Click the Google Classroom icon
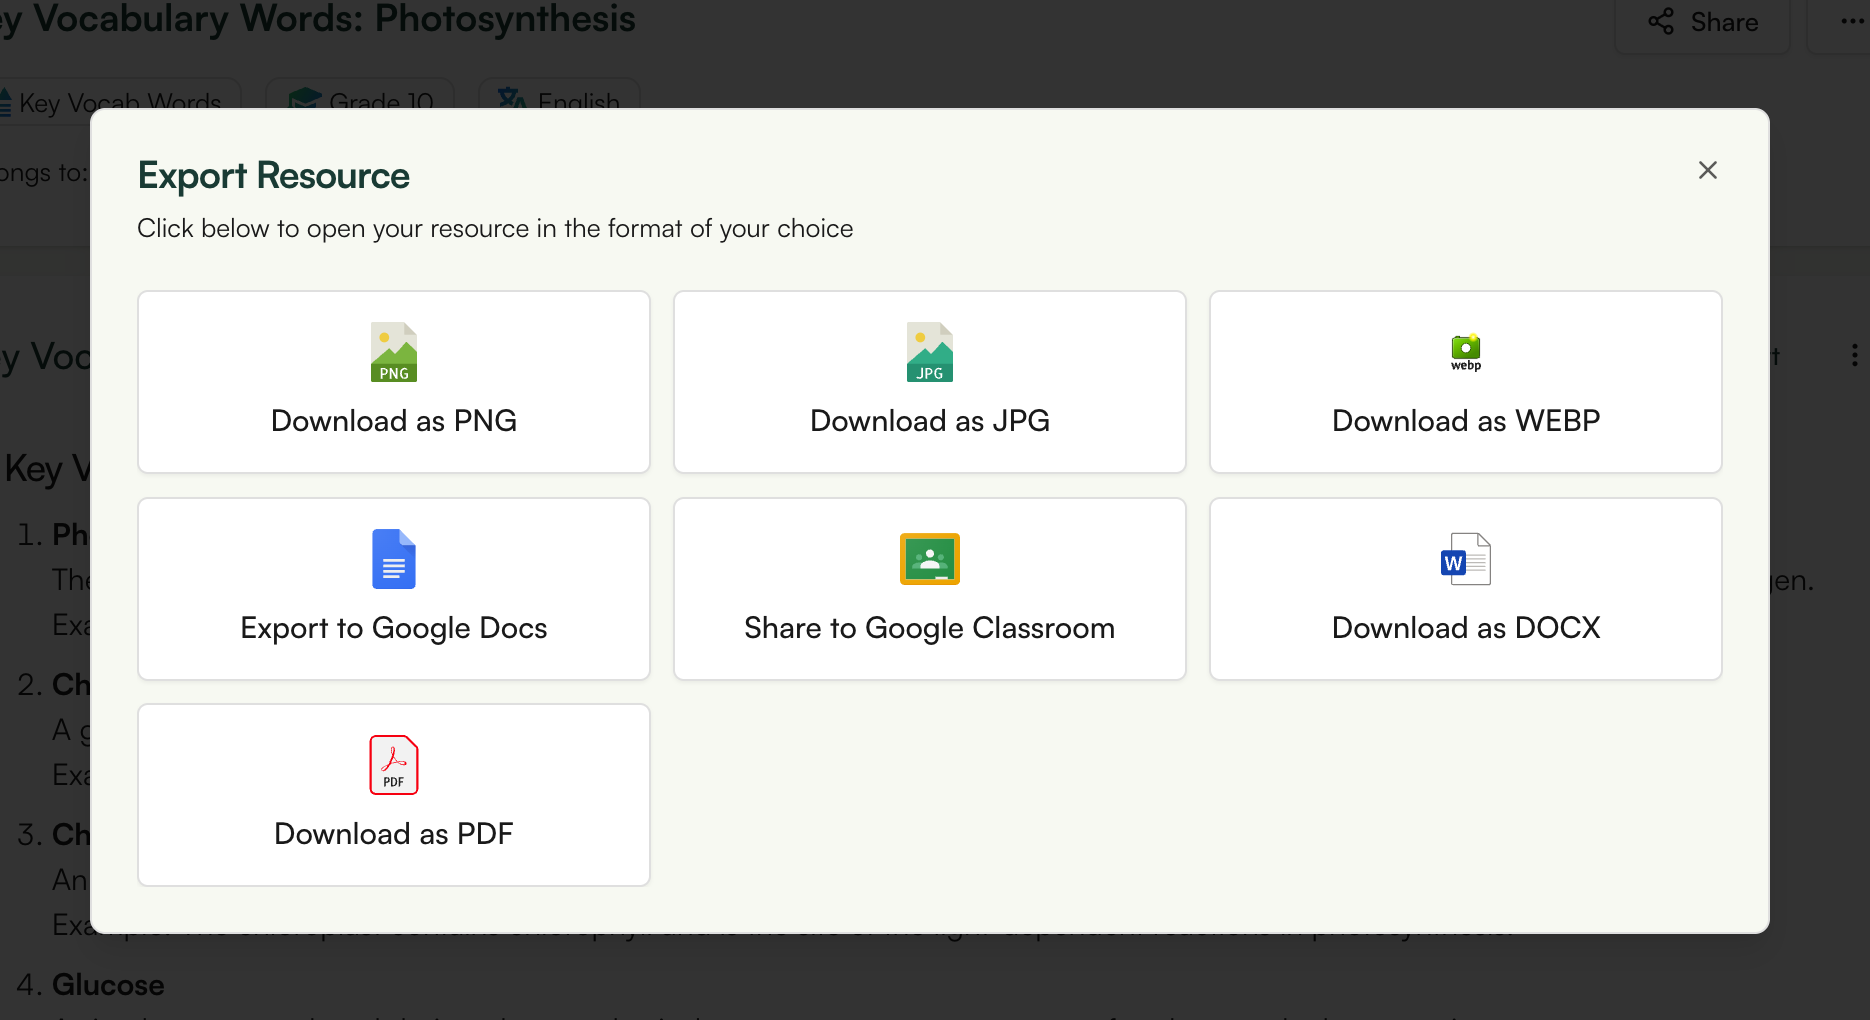 click(930, 559)
